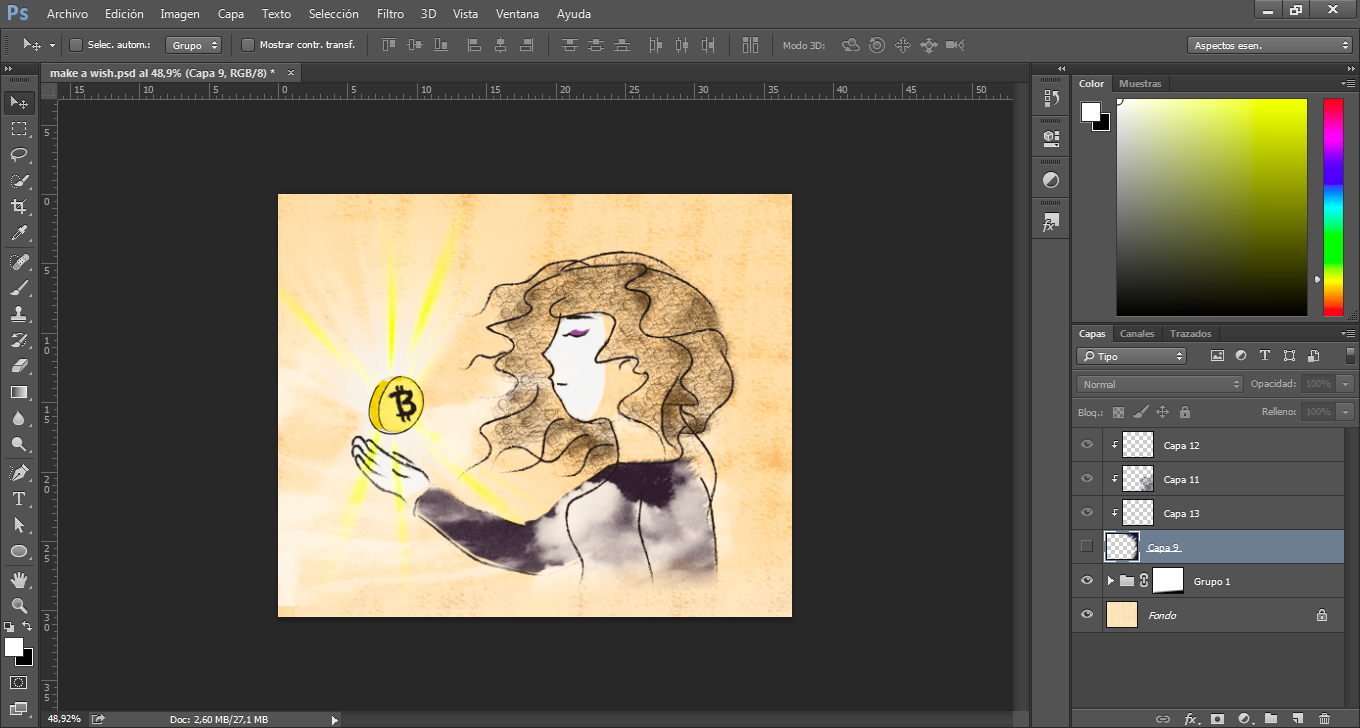Switch to the Canales tab
1360x728 pixels.
pos(1136,333)
